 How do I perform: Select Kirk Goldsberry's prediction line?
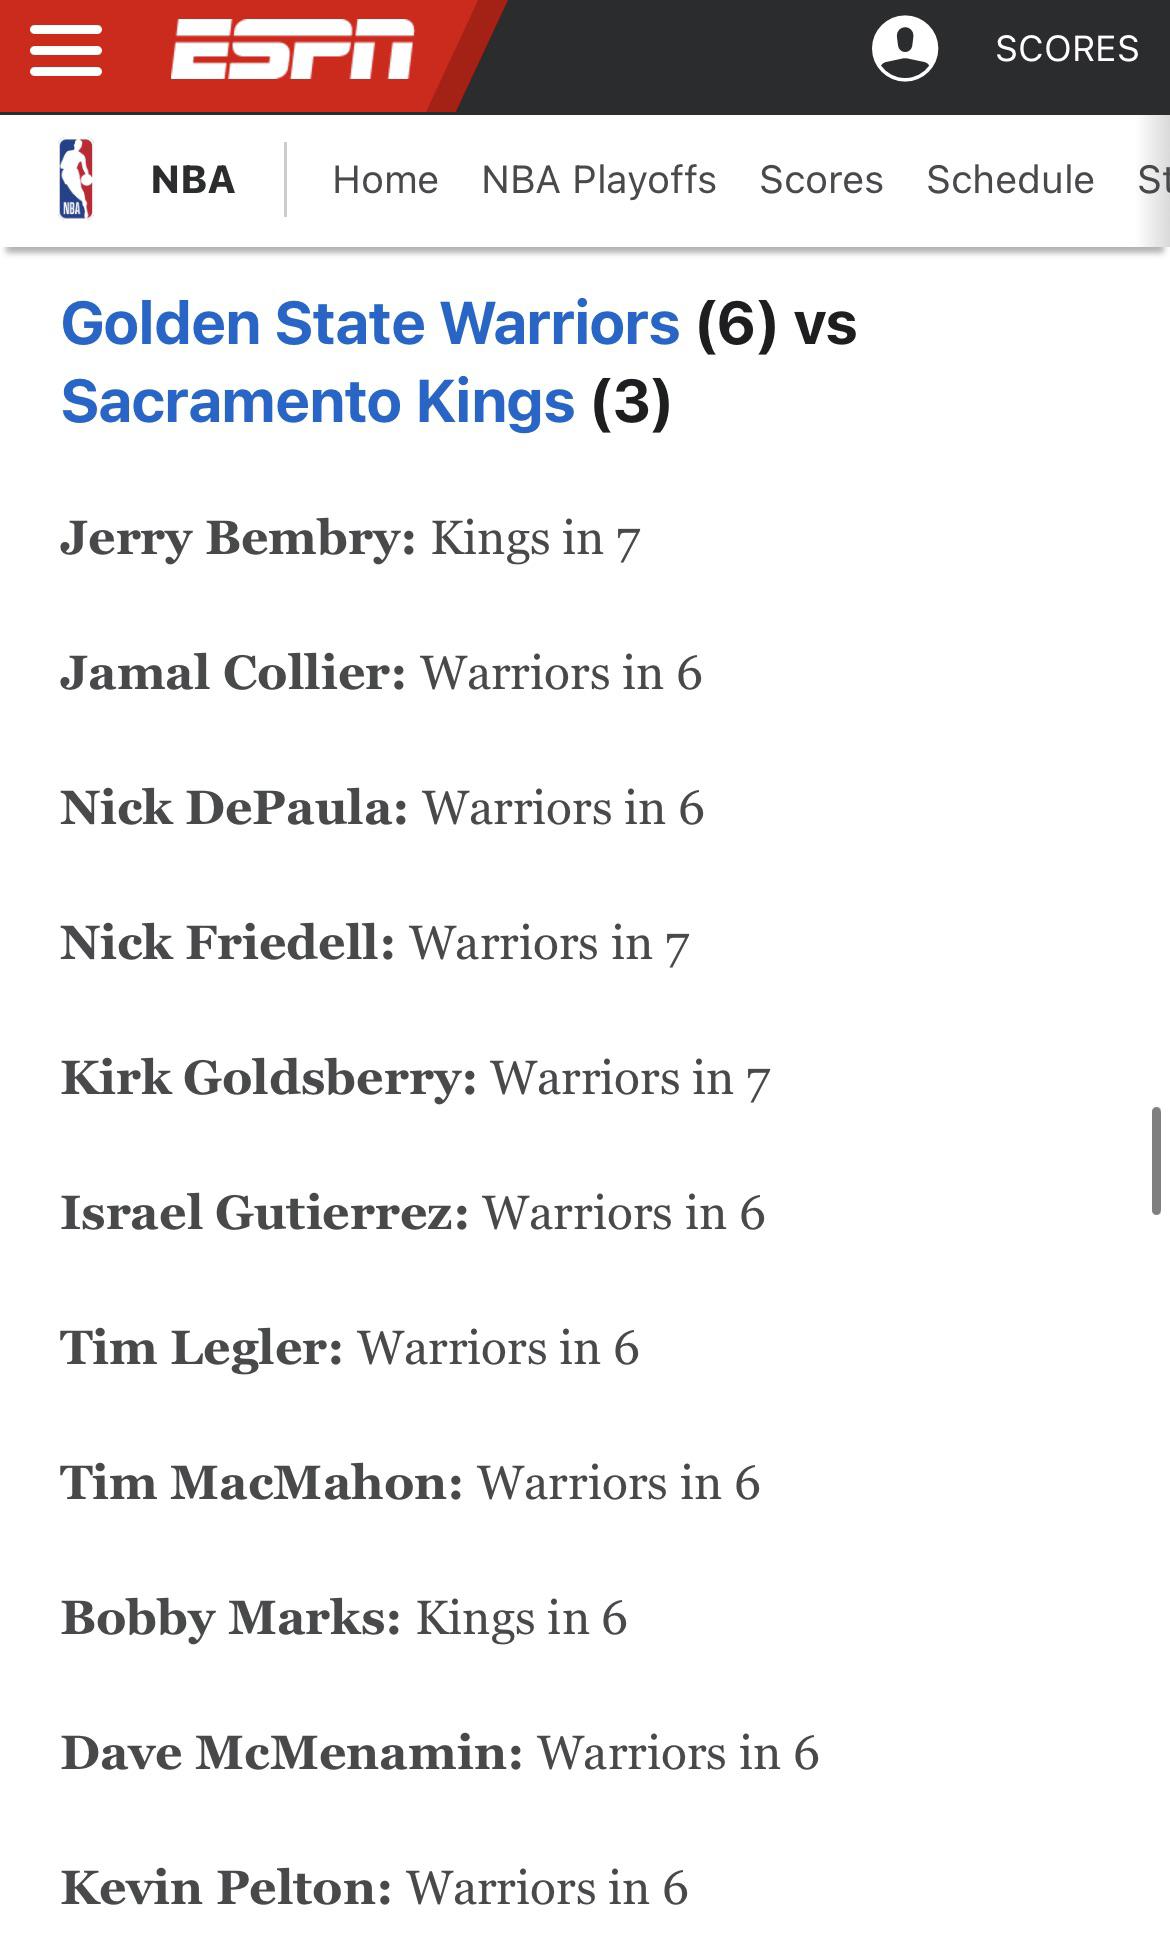415,1078
